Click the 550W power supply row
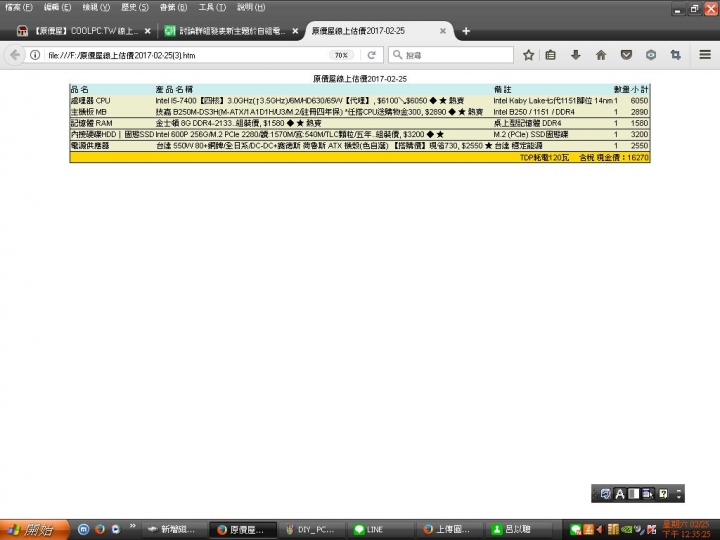The image size is (720, 540). tap(360, 146)
